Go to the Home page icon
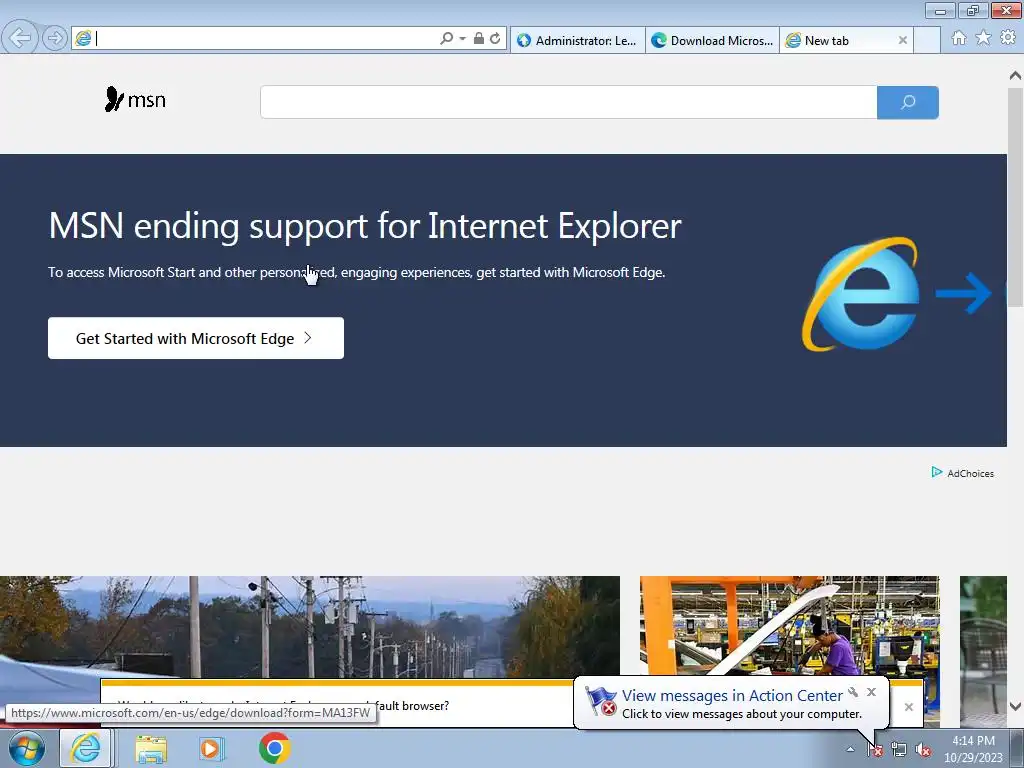 959,38
